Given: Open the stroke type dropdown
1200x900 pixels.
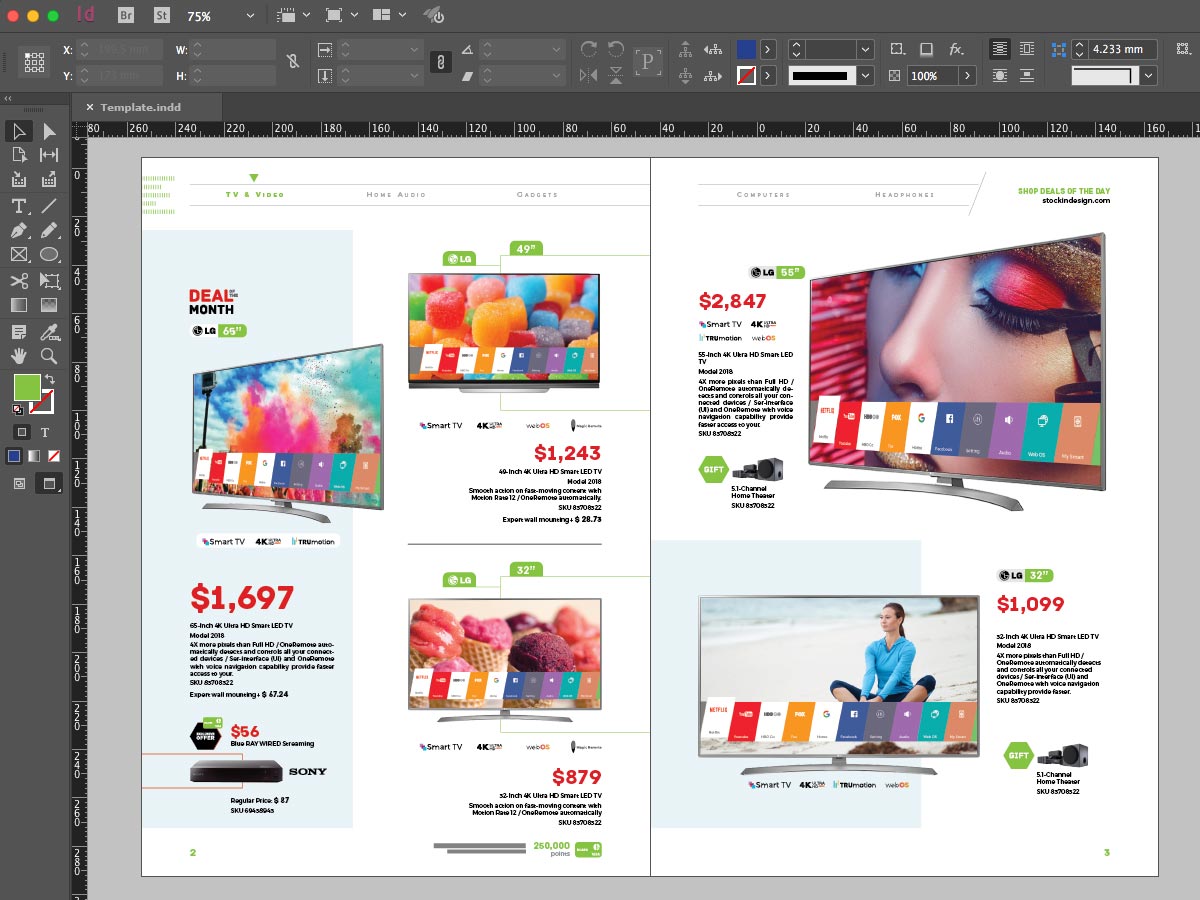Looking at the screenshot, I should (x=865, y=75).
